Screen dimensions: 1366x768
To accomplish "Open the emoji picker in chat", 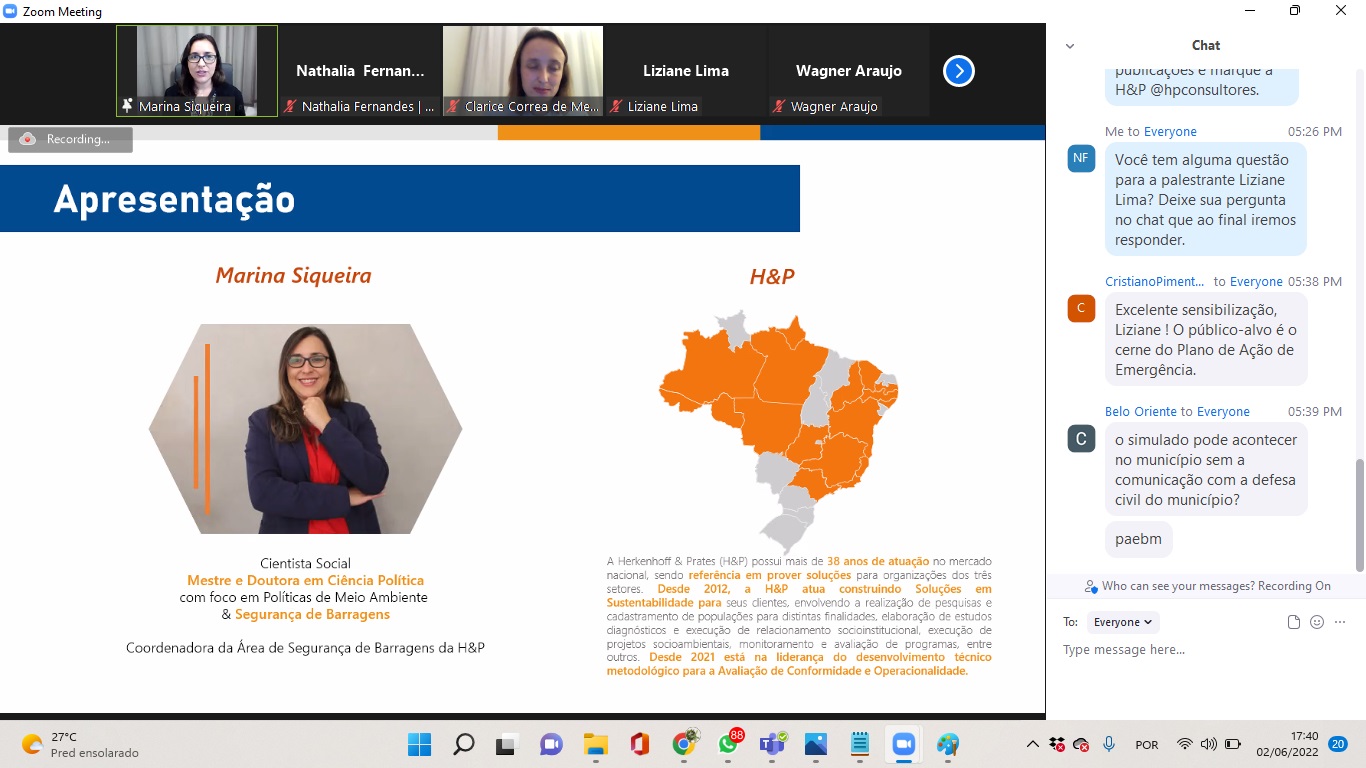I will [1317, 622].
